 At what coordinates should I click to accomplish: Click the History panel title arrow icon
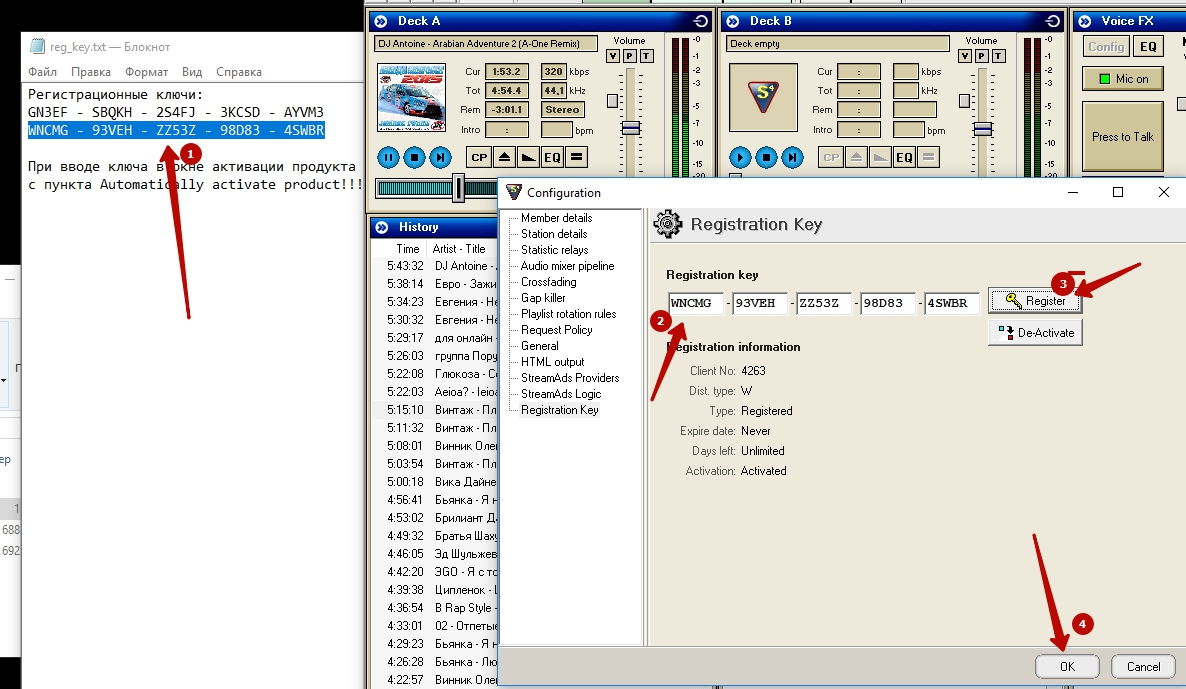coord(381,227)
